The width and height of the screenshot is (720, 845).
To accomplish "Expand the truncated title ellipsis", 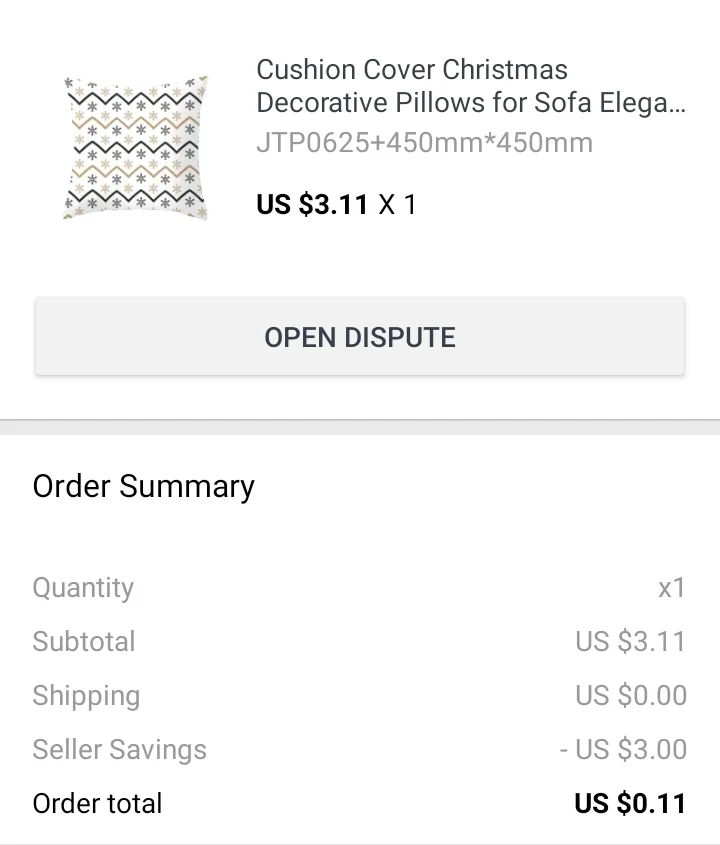I will tap(675, 104).
